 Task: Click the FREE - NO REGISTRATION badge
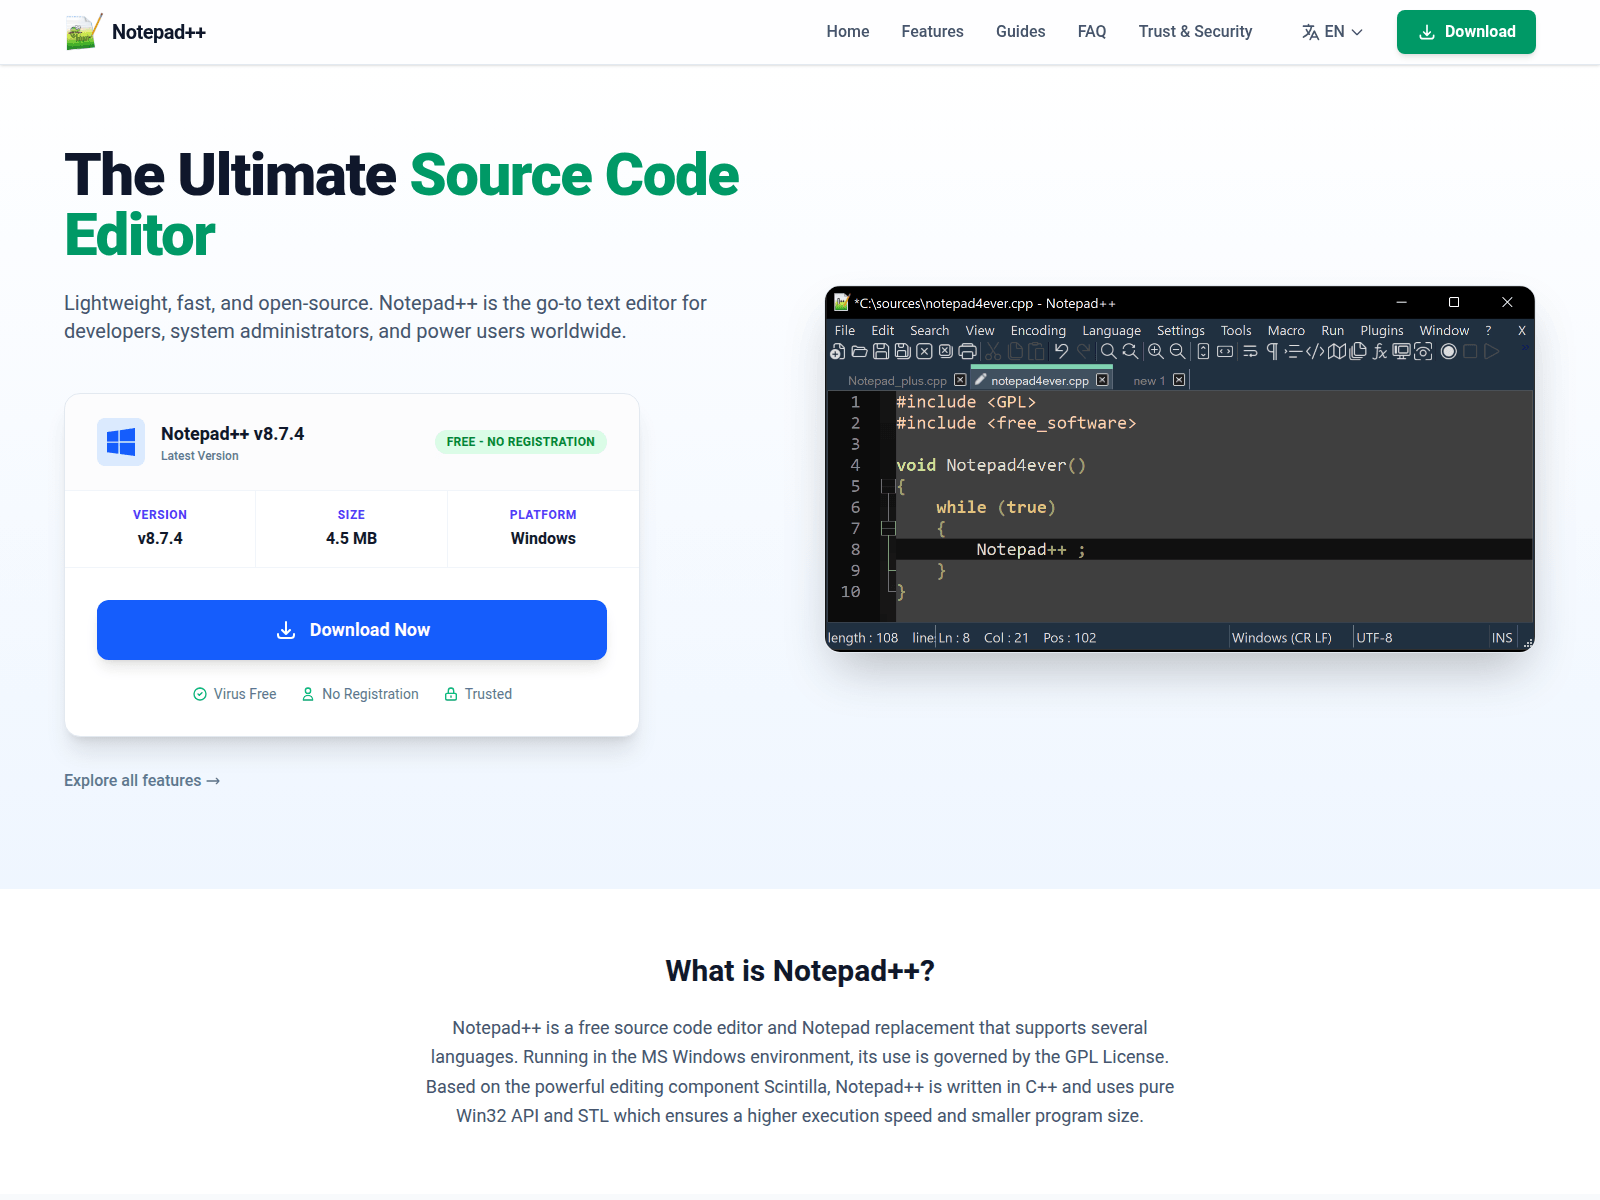point(521,442)
